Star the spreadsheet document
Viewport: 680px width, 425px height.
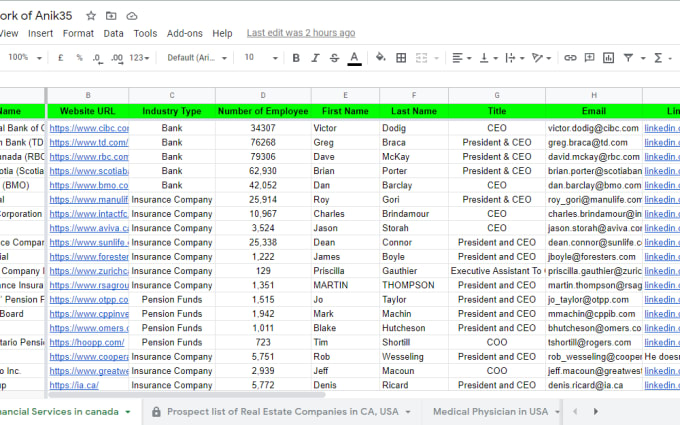point(91,16)
